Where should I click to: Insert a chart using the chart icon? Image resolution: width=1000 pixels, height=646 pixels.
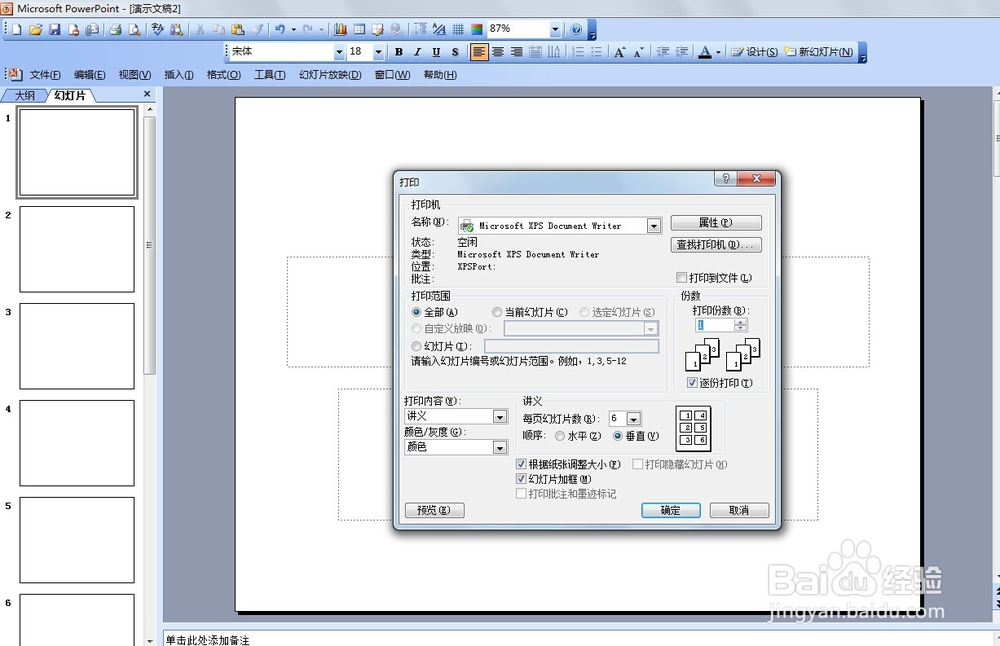341,29
